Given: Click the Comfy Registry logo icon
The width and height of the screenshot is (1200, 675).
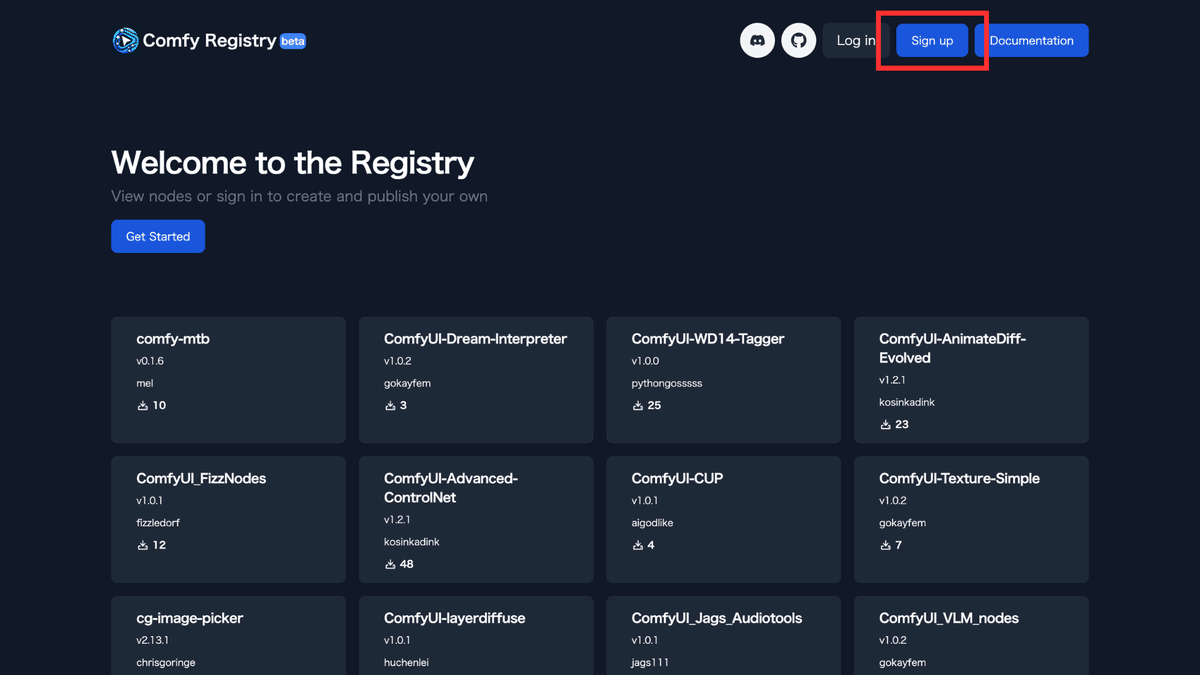Looking at the screenshot, I should click(x=124, y=40).
